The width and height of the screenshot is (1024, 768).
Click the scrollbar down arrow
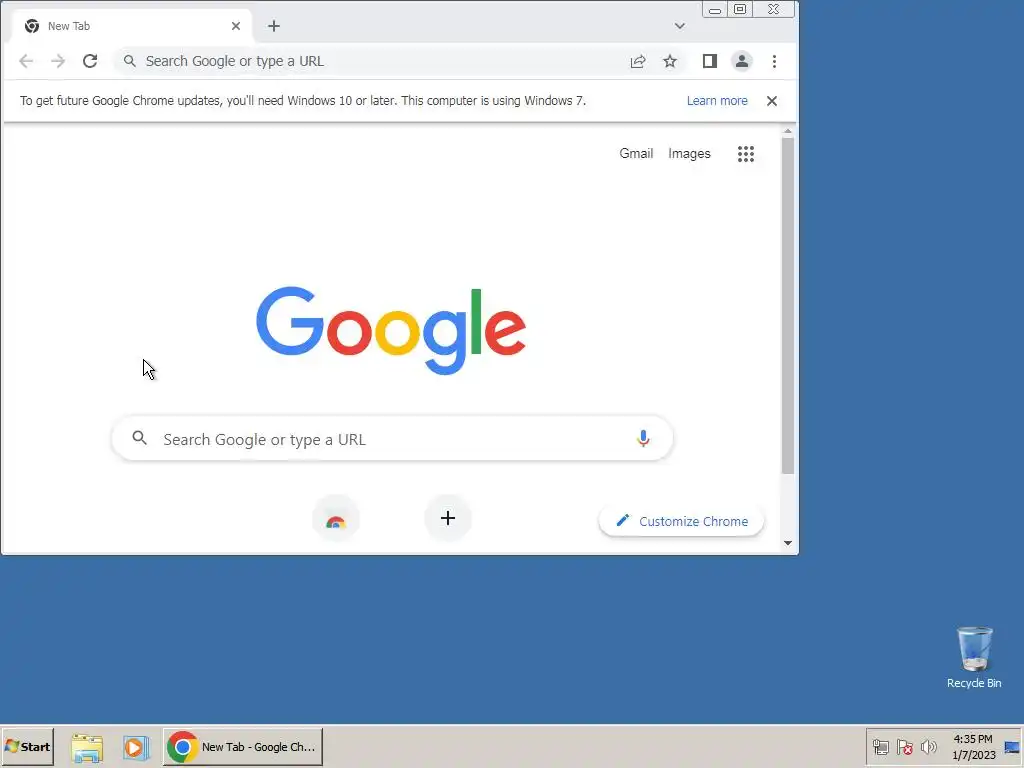coord(788,543)
